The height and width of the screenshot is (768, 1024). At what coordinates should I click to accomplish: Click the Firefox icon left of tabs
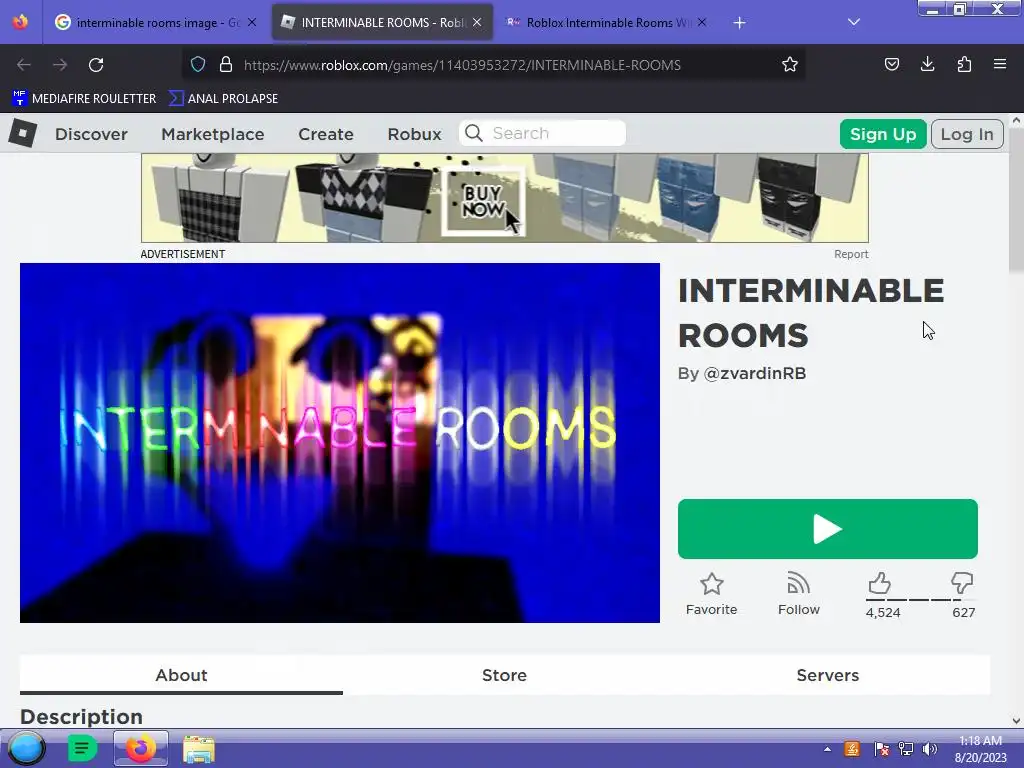pyautogui.click(x=20, y=22)
